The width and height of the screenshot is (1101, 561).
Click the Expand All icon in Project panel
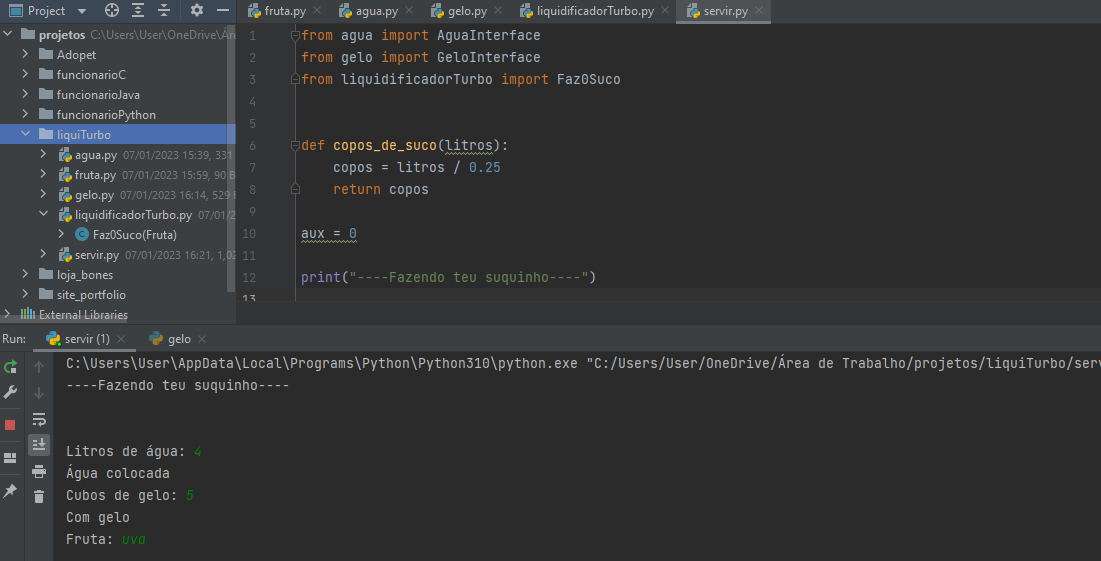tap(138, 11)
